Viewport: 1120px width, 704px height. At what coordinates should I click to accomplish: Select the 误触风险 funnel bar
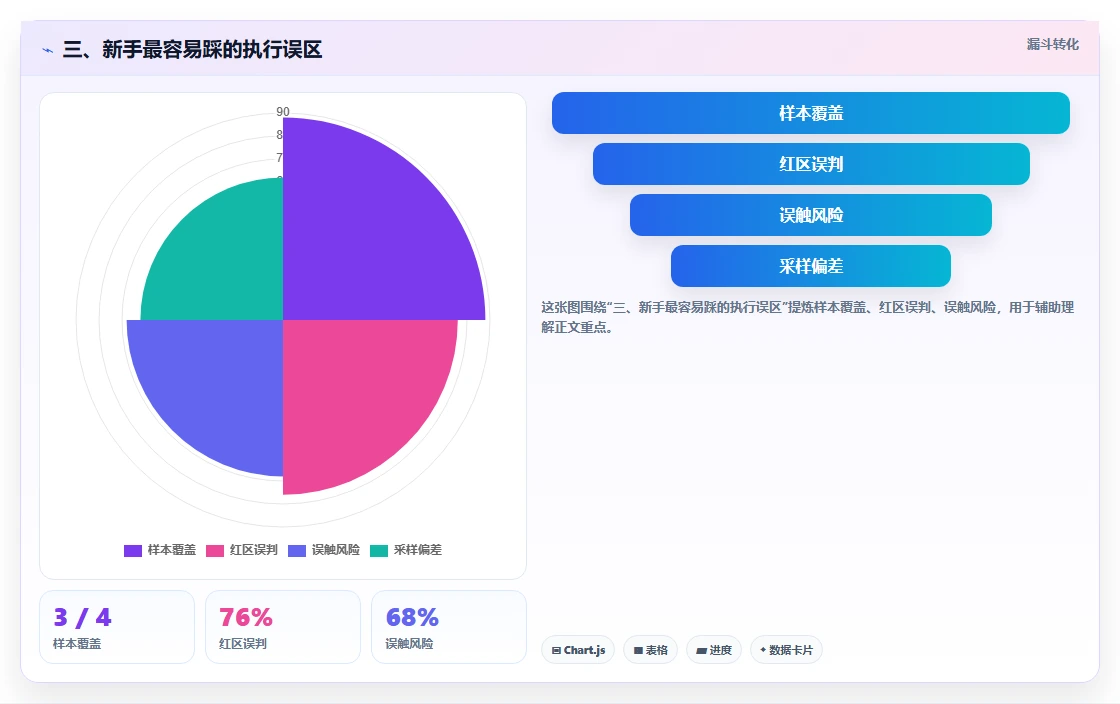click(811, 215)
